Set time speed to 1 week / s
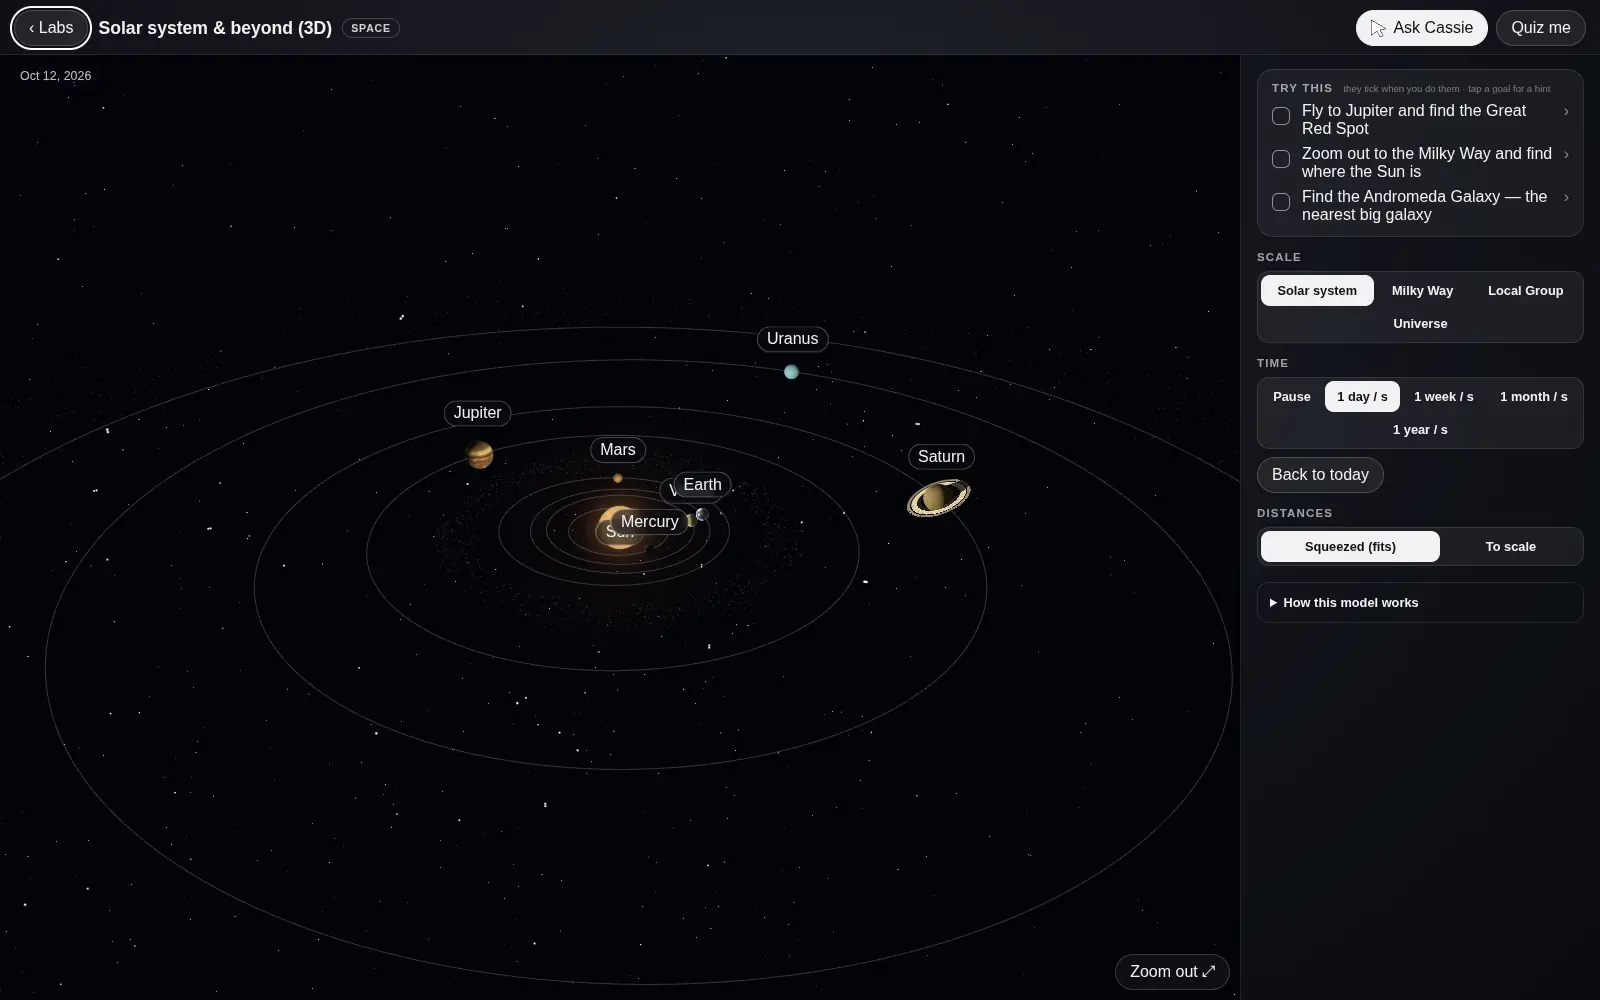The image size is (1600, 1000). 1443,397
